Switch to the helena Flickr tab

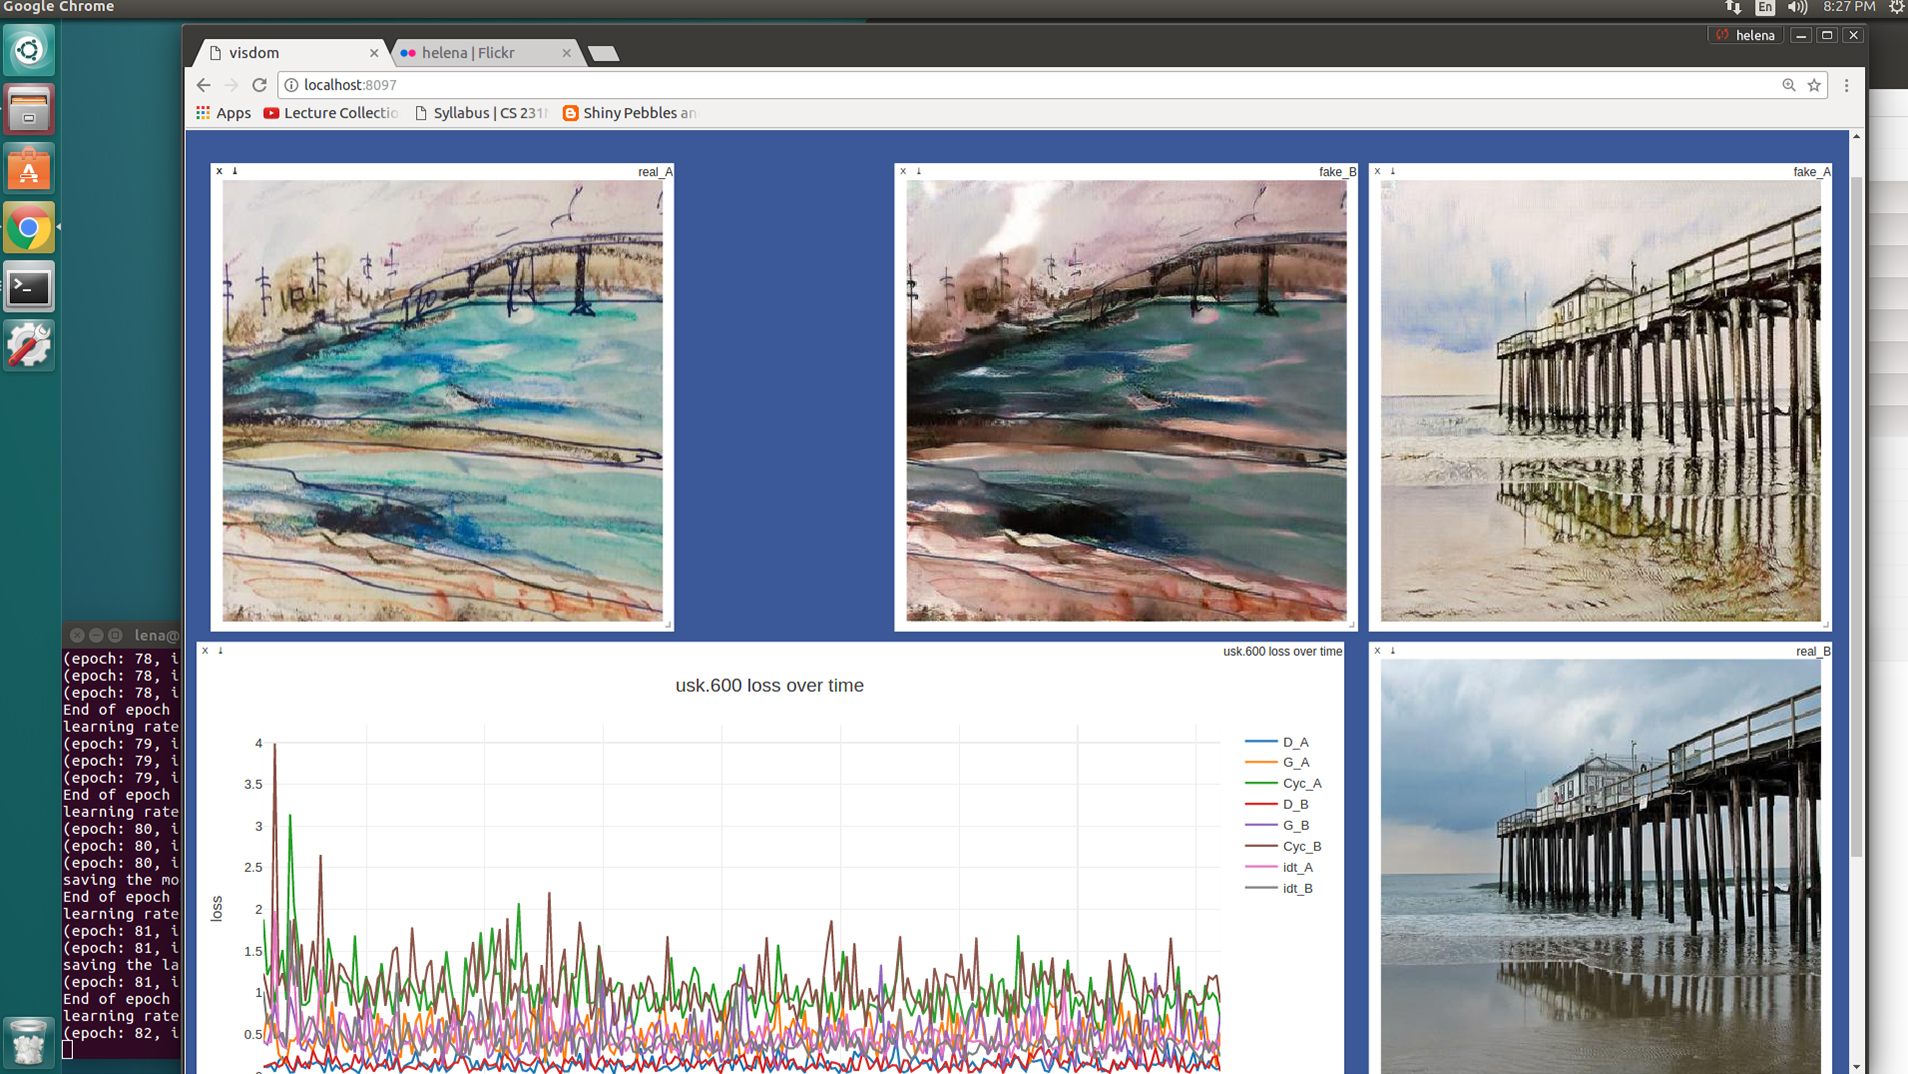pyautogui.click(x=470, y=52)
